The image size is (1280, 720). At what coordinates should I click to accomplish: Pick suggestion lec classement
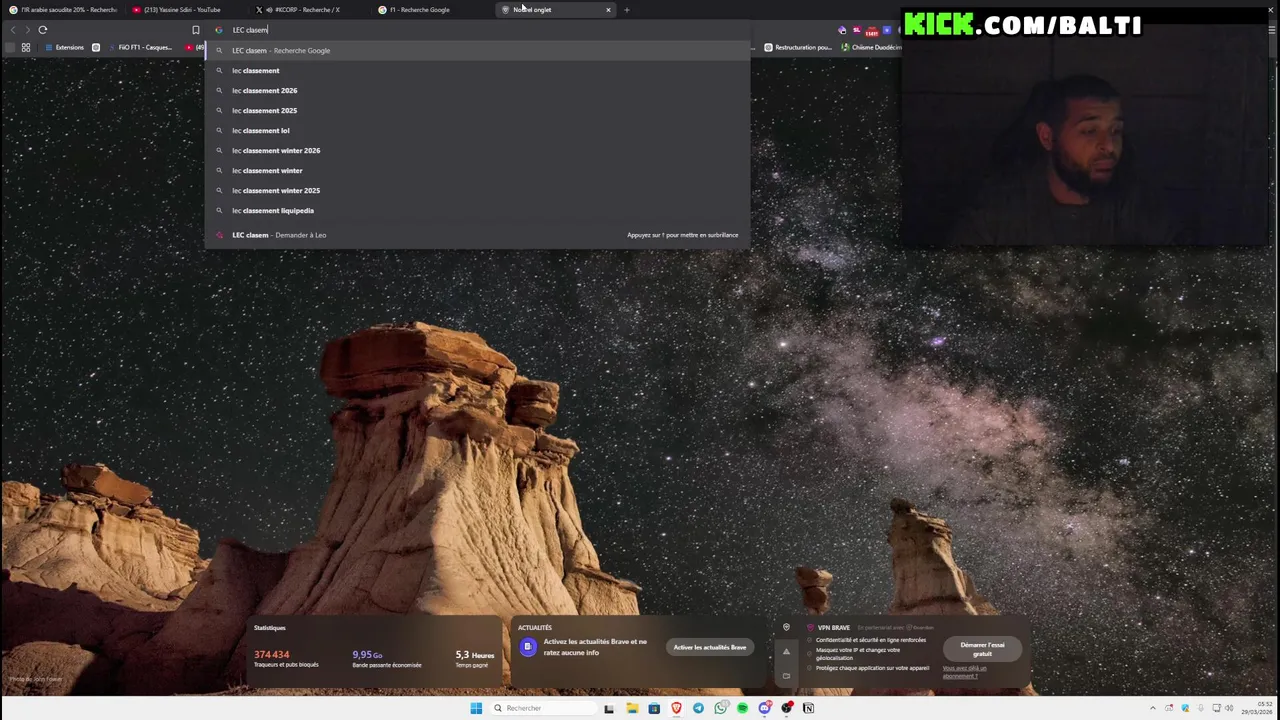[477, 70]
